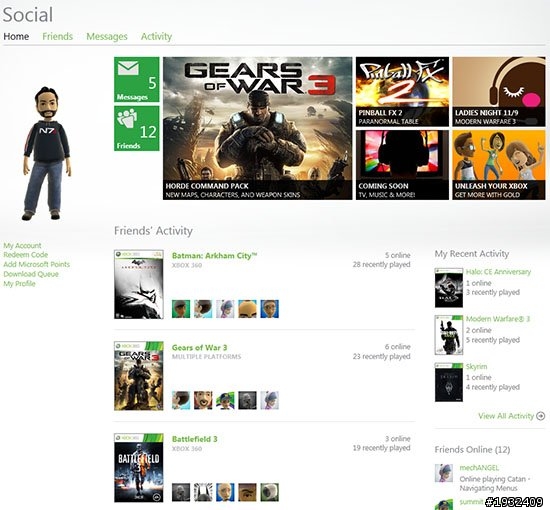Open third friend gamerpic under Batman: Arkham City
The image size is (550, 510).
(225, 309)
